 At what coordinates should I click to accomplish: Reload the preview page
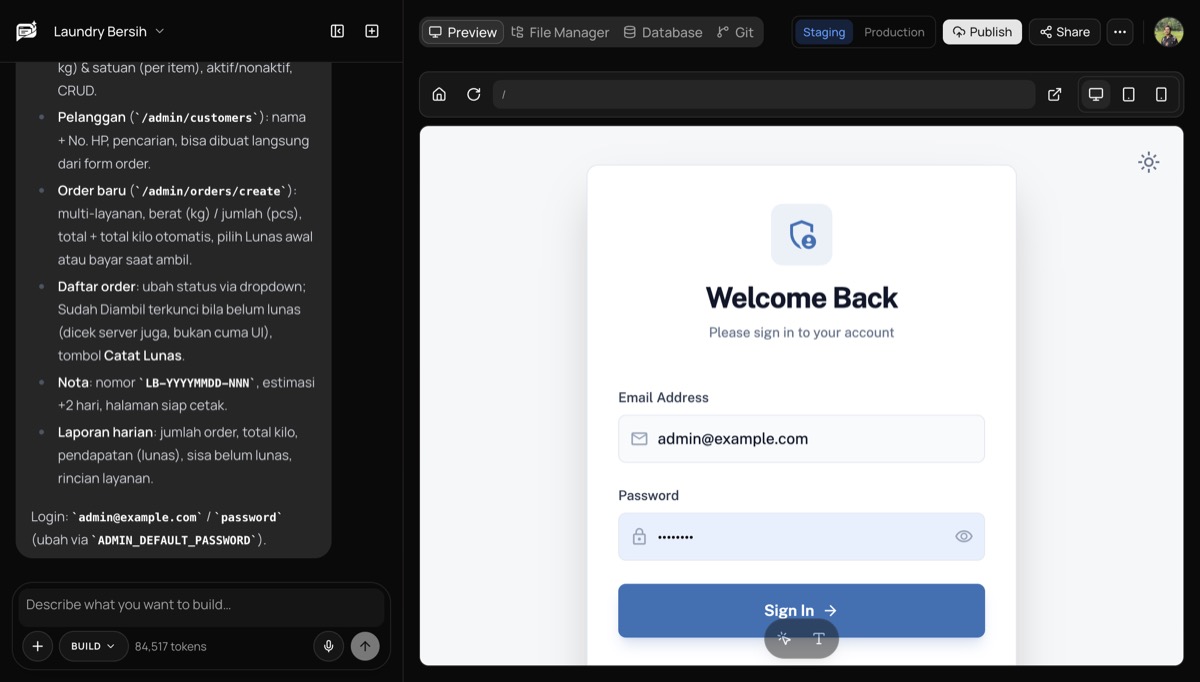[474, 94]
